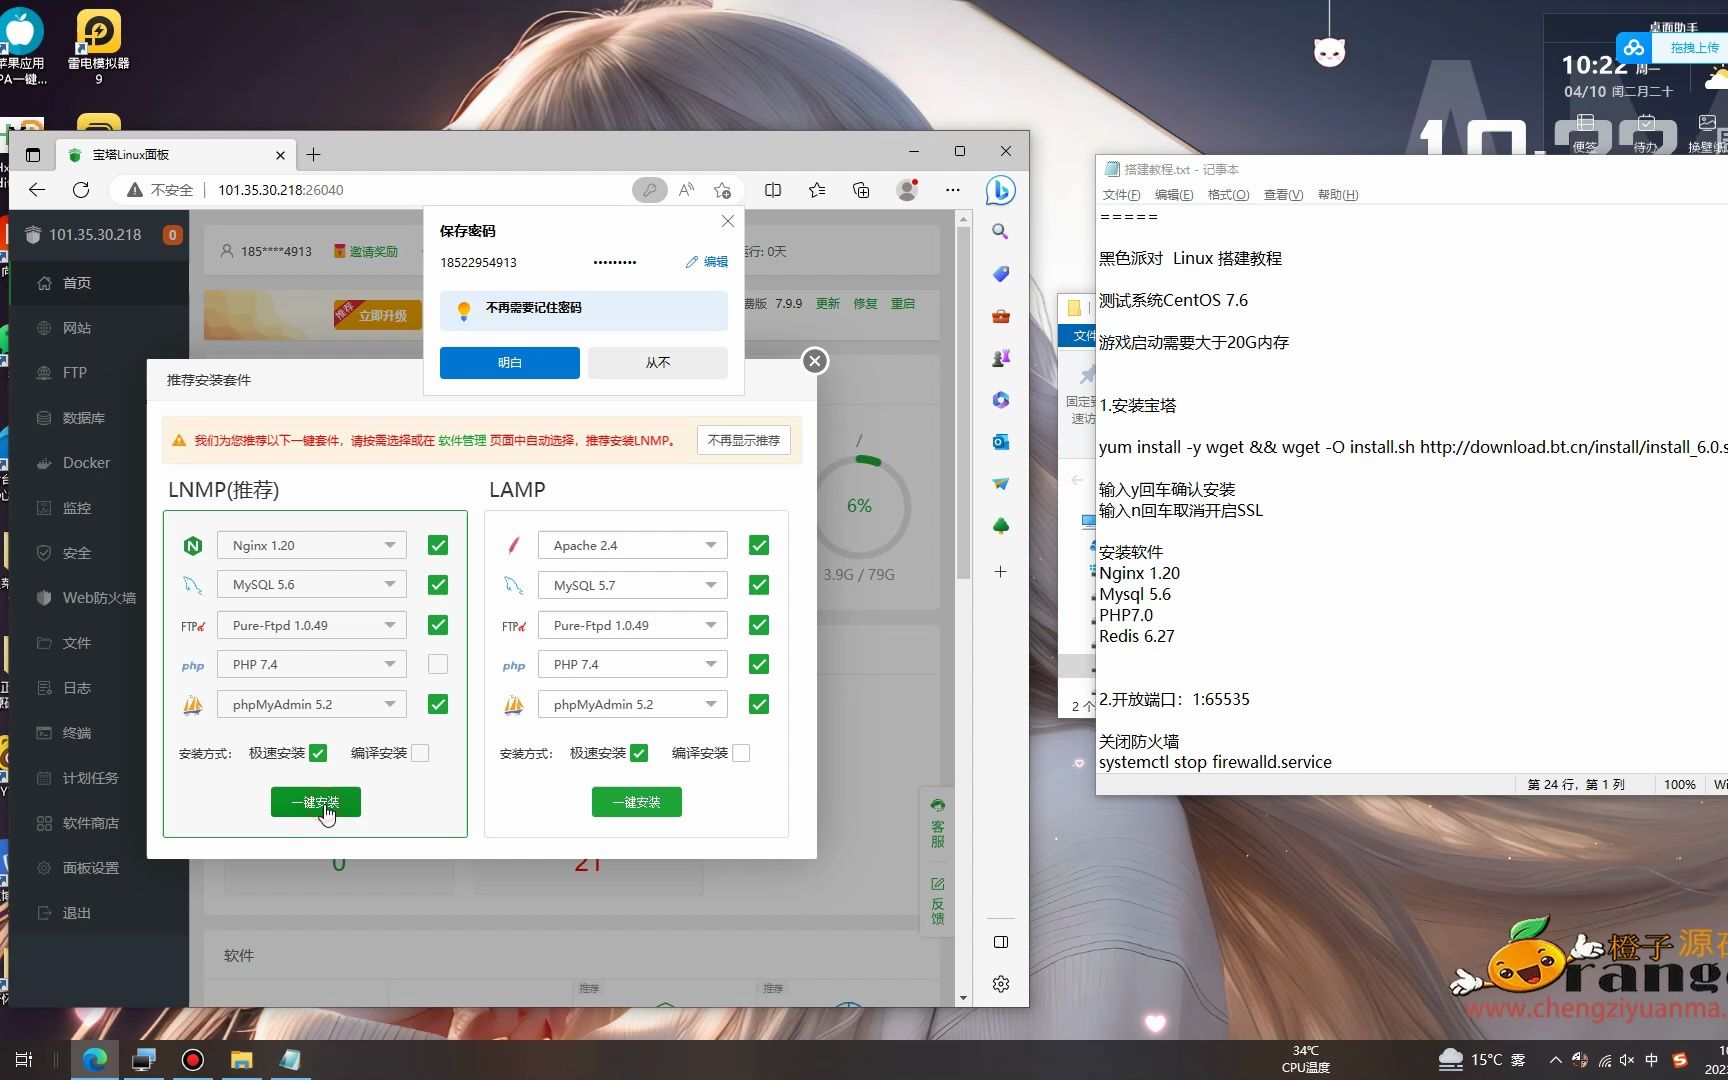Uncheck the LNMP phpMyAdmin 5.2 checkbox

click(x=438, y=704)
